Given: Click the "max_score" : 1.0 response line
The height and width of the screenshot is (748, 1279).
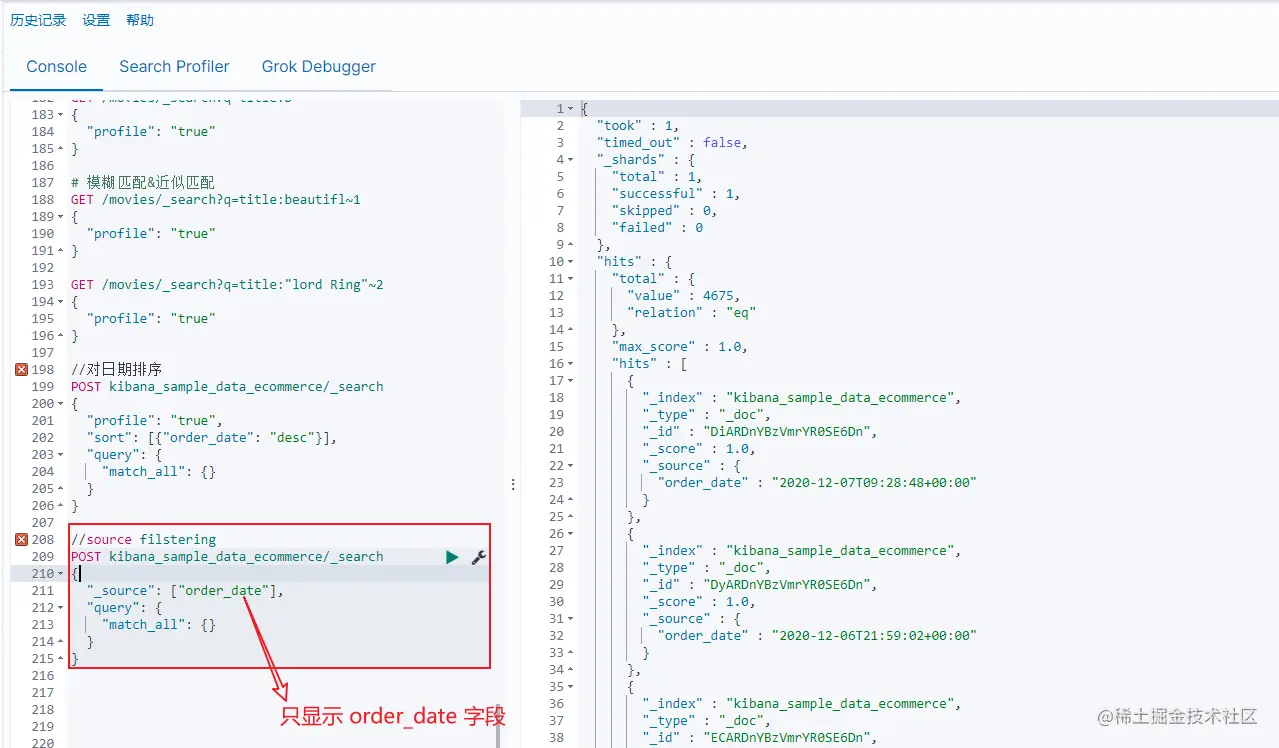Looking at the screenshot, I should coord(680,346).
